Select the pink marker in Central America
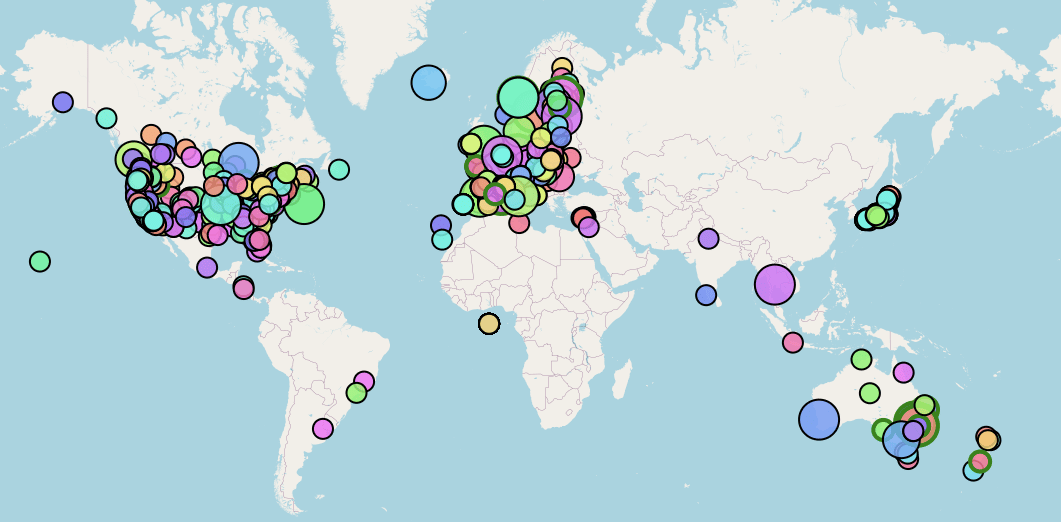Screen dimensions: 1061x522 click(x=243, y=288)
